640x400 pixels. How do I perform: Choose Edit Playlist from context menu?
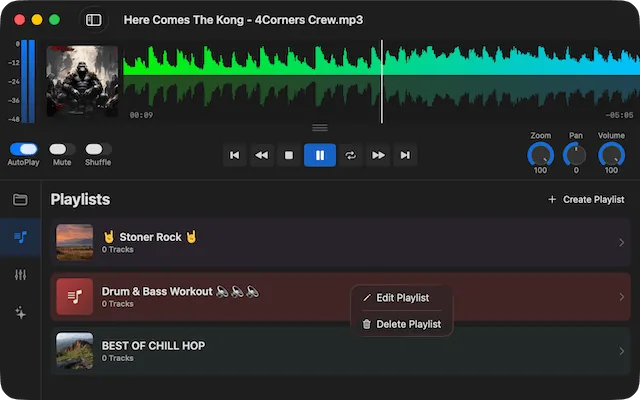click(402, 298)
